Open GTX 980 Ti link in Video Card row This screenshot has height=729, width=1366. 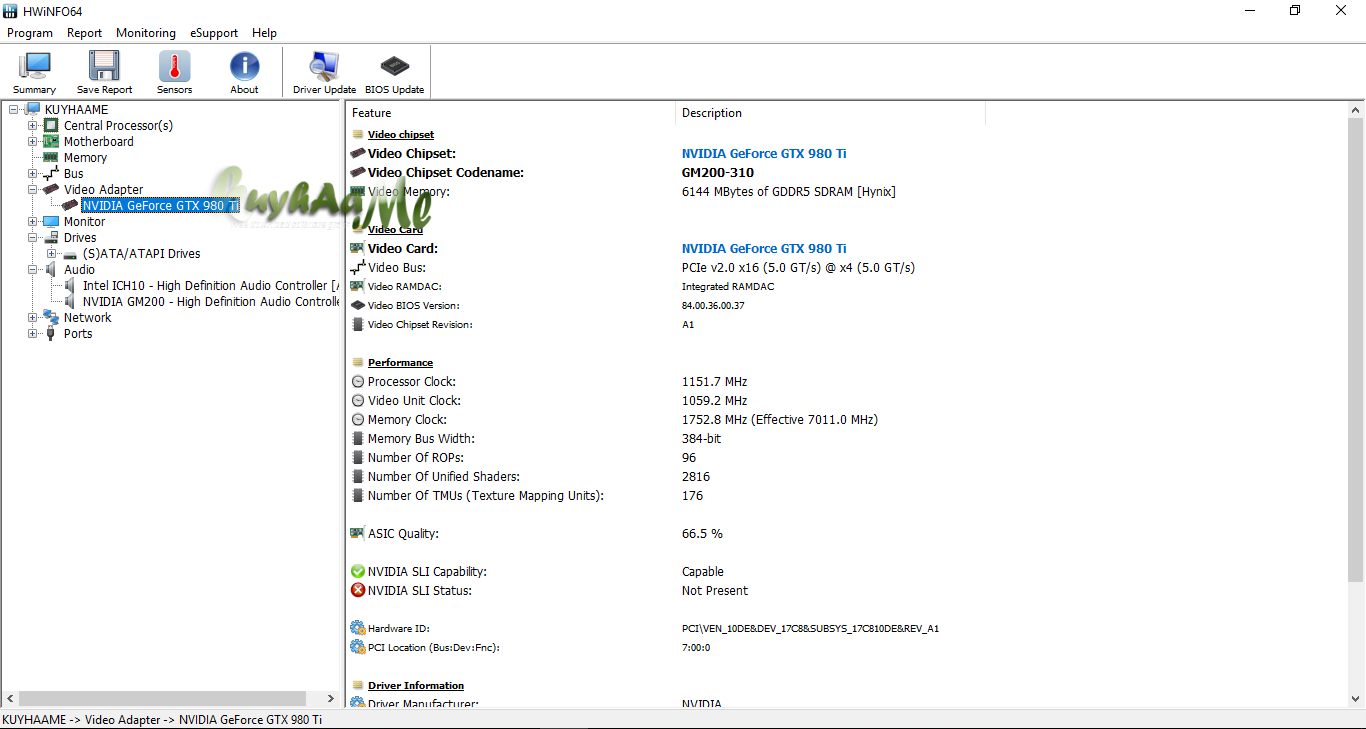pos(764,248)
